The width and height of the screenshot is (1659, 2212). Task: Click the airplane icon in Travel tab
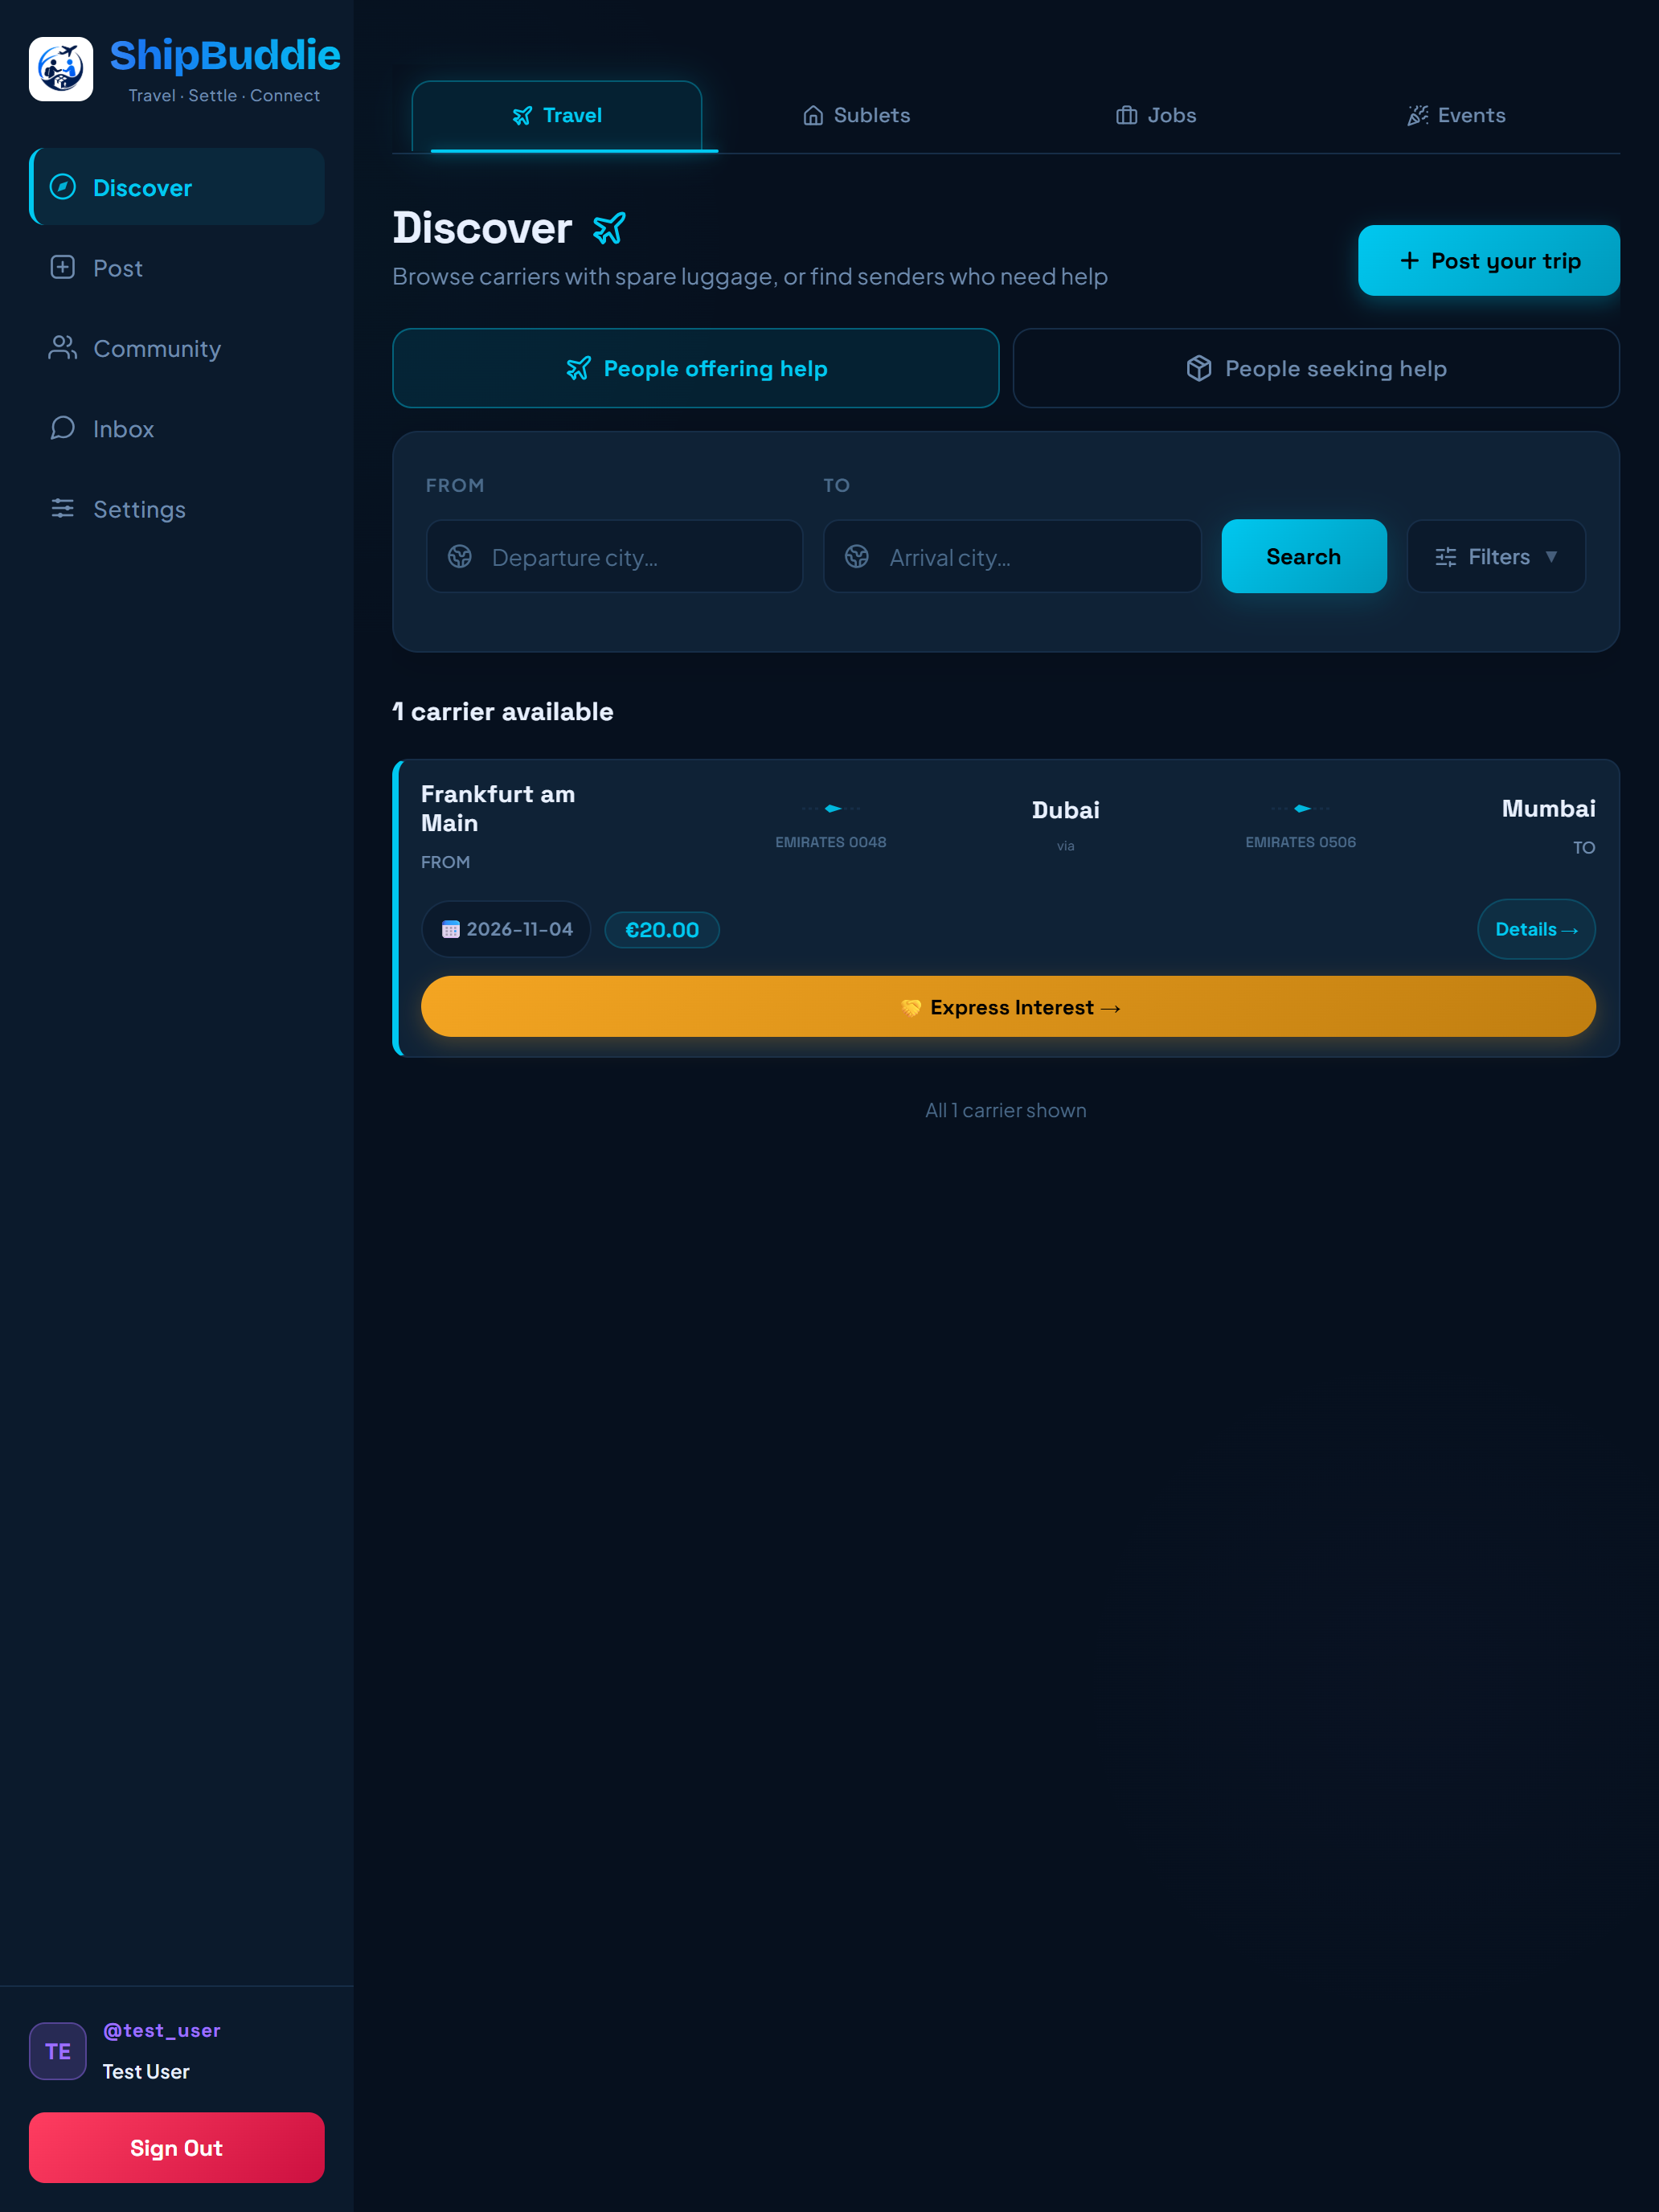tap(522, 116)
